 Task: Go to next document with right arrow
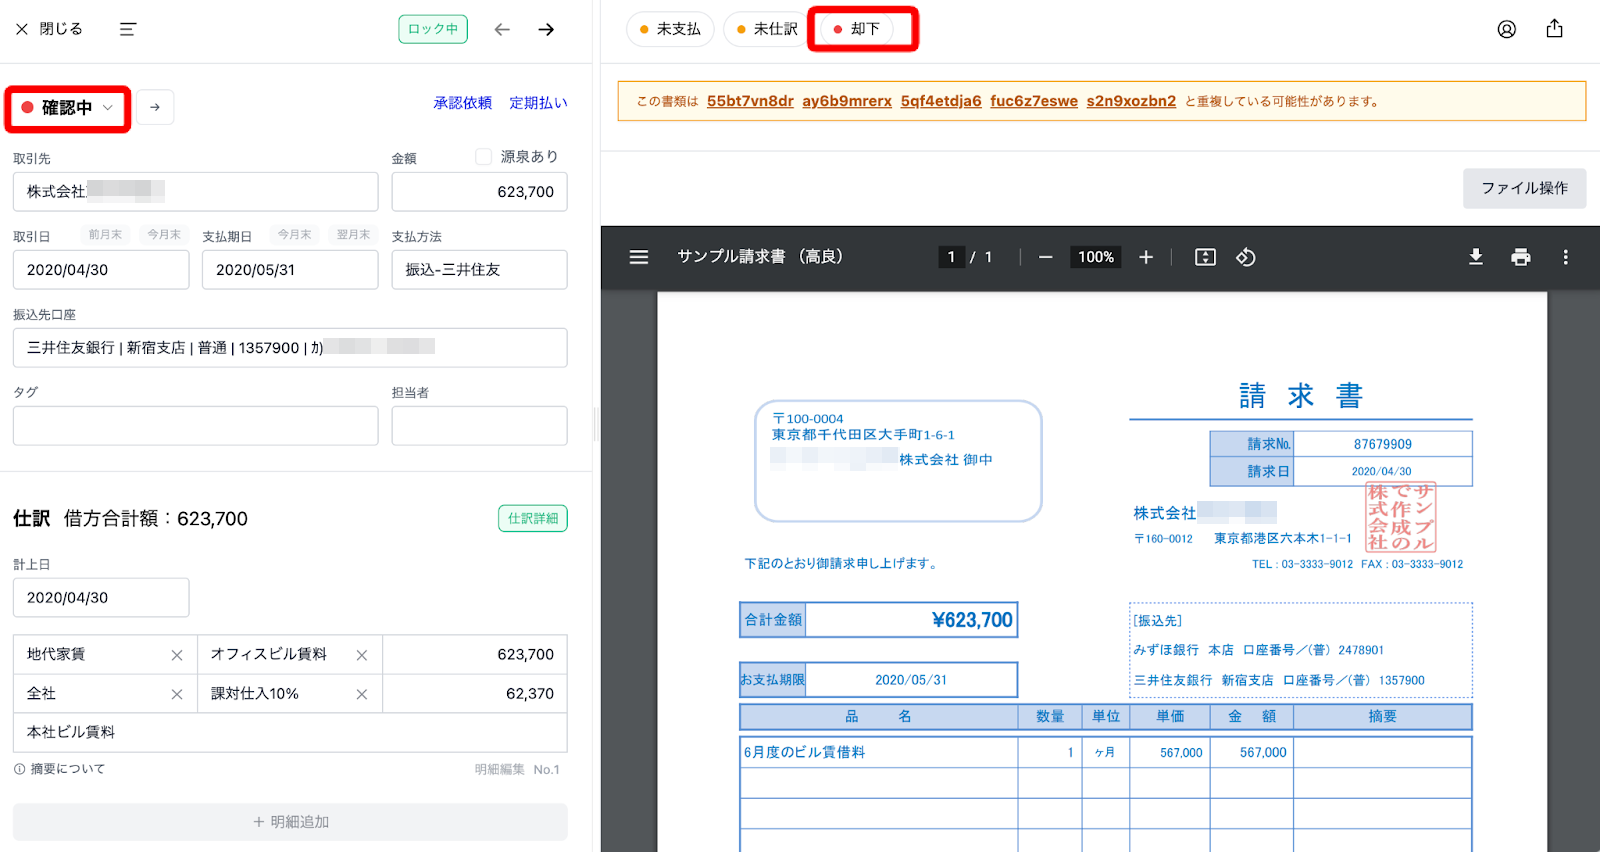pos(546,29)
